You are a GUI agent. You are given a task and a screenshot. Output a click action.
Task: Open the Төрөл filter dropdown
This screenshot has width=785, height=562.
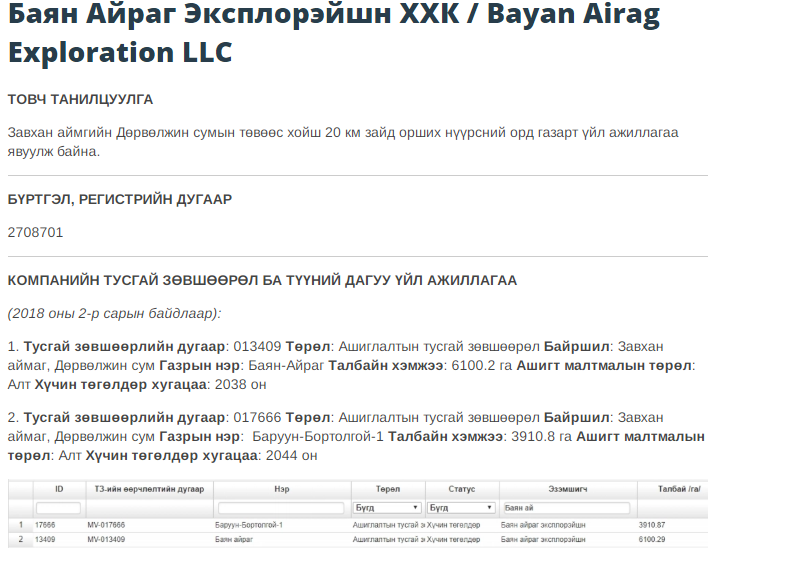[387, 508]
